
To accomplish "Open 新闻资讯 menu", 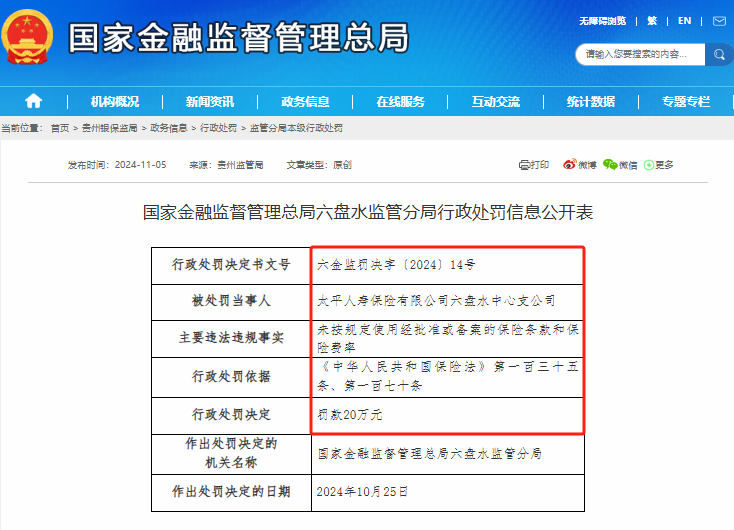I will tap(210, 102).
